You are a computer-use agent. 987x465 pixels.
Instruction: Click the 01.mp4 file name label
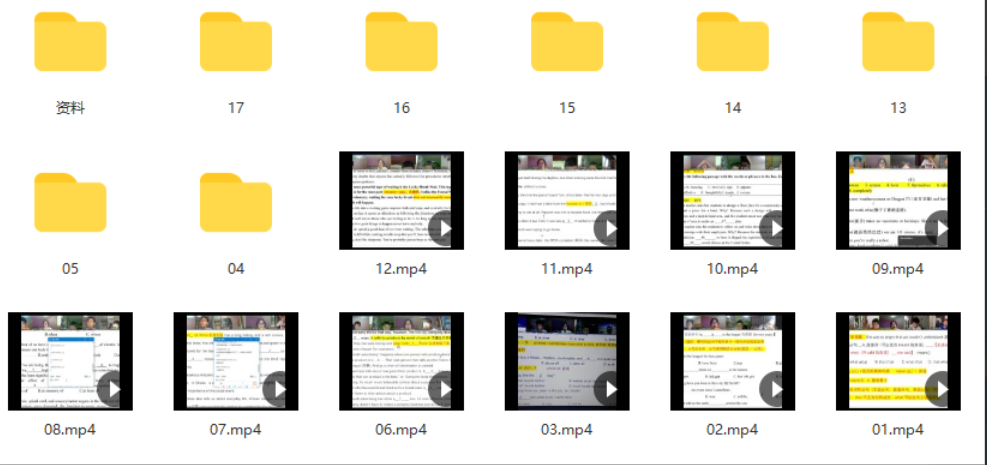click(x=898, y=429)
